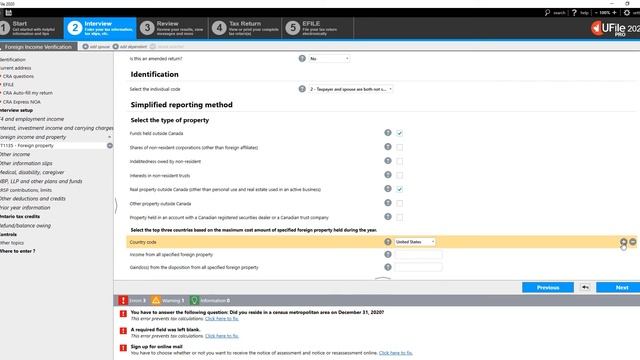
Task: Open Refund/balance owing in sidebar
Action: pos(26,225)
